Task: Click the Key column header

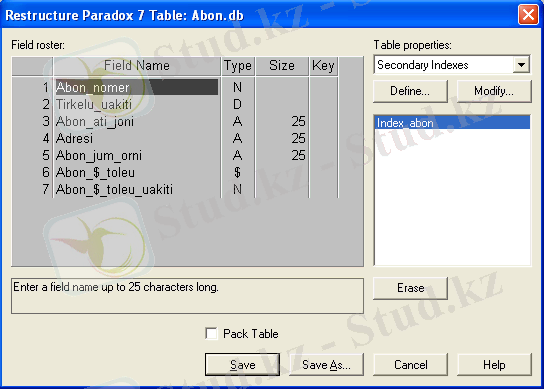Action: click(x=323, y=66)
